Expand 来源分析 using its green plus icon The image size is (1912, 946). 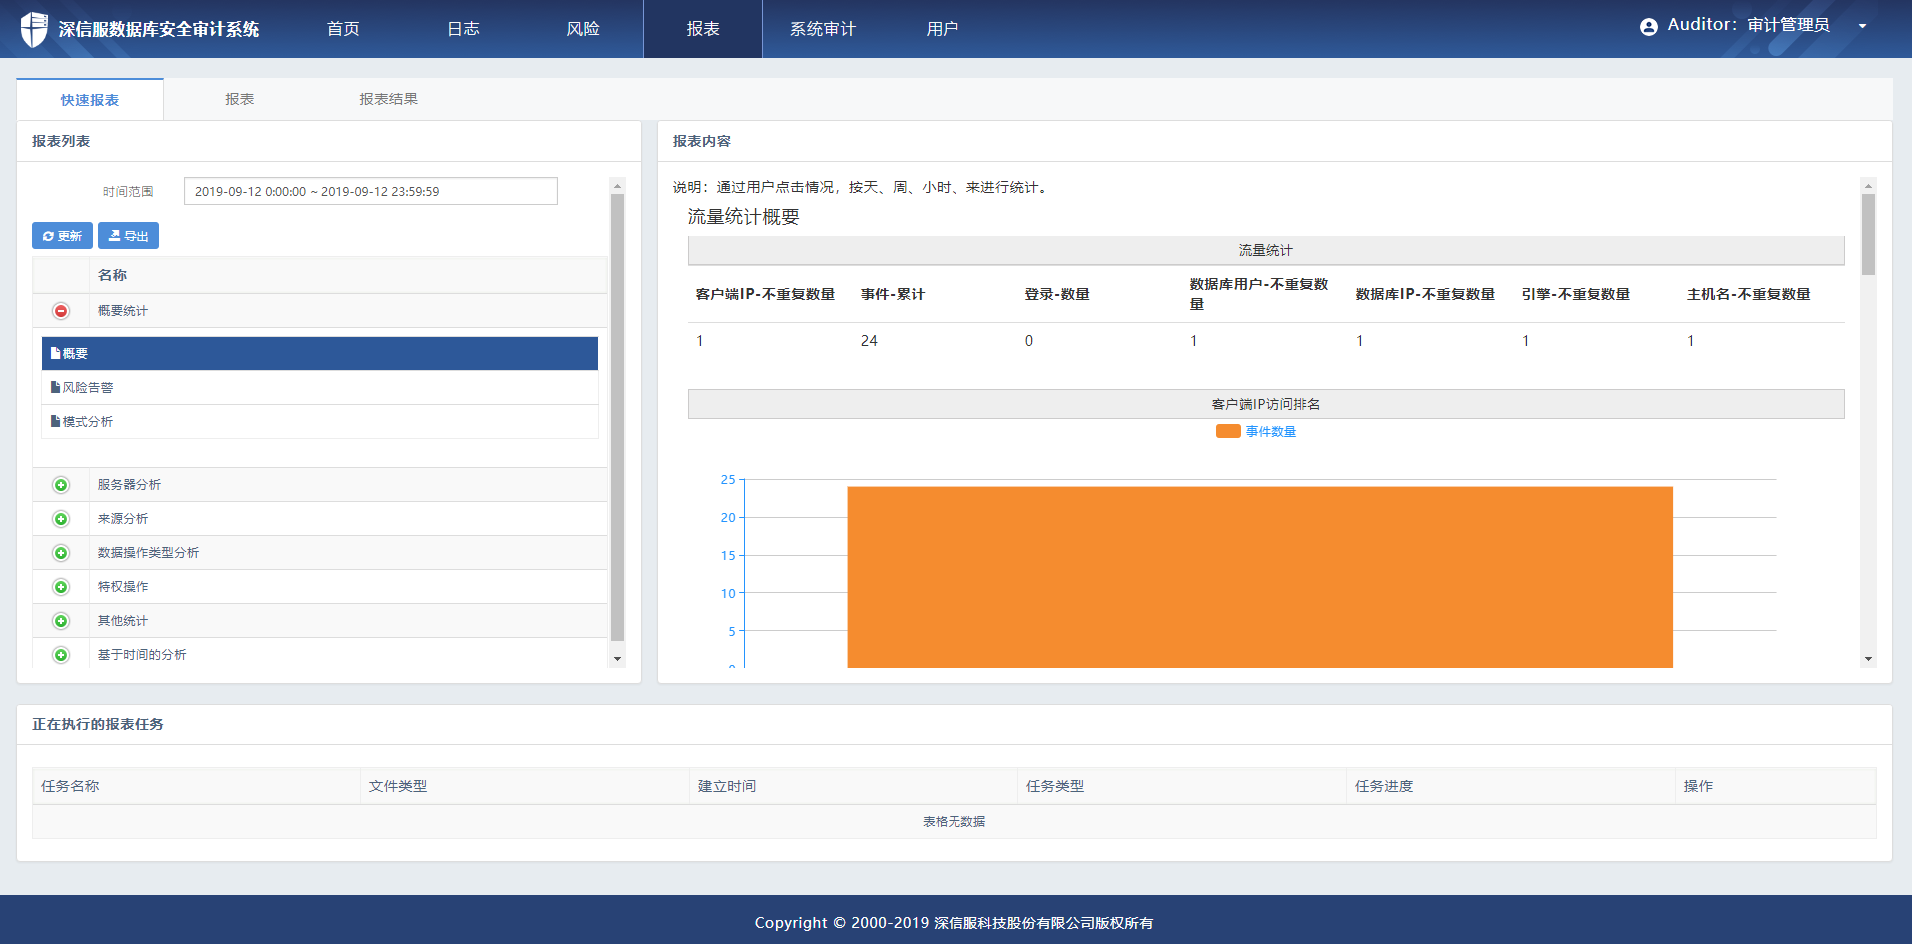[61, 519]
